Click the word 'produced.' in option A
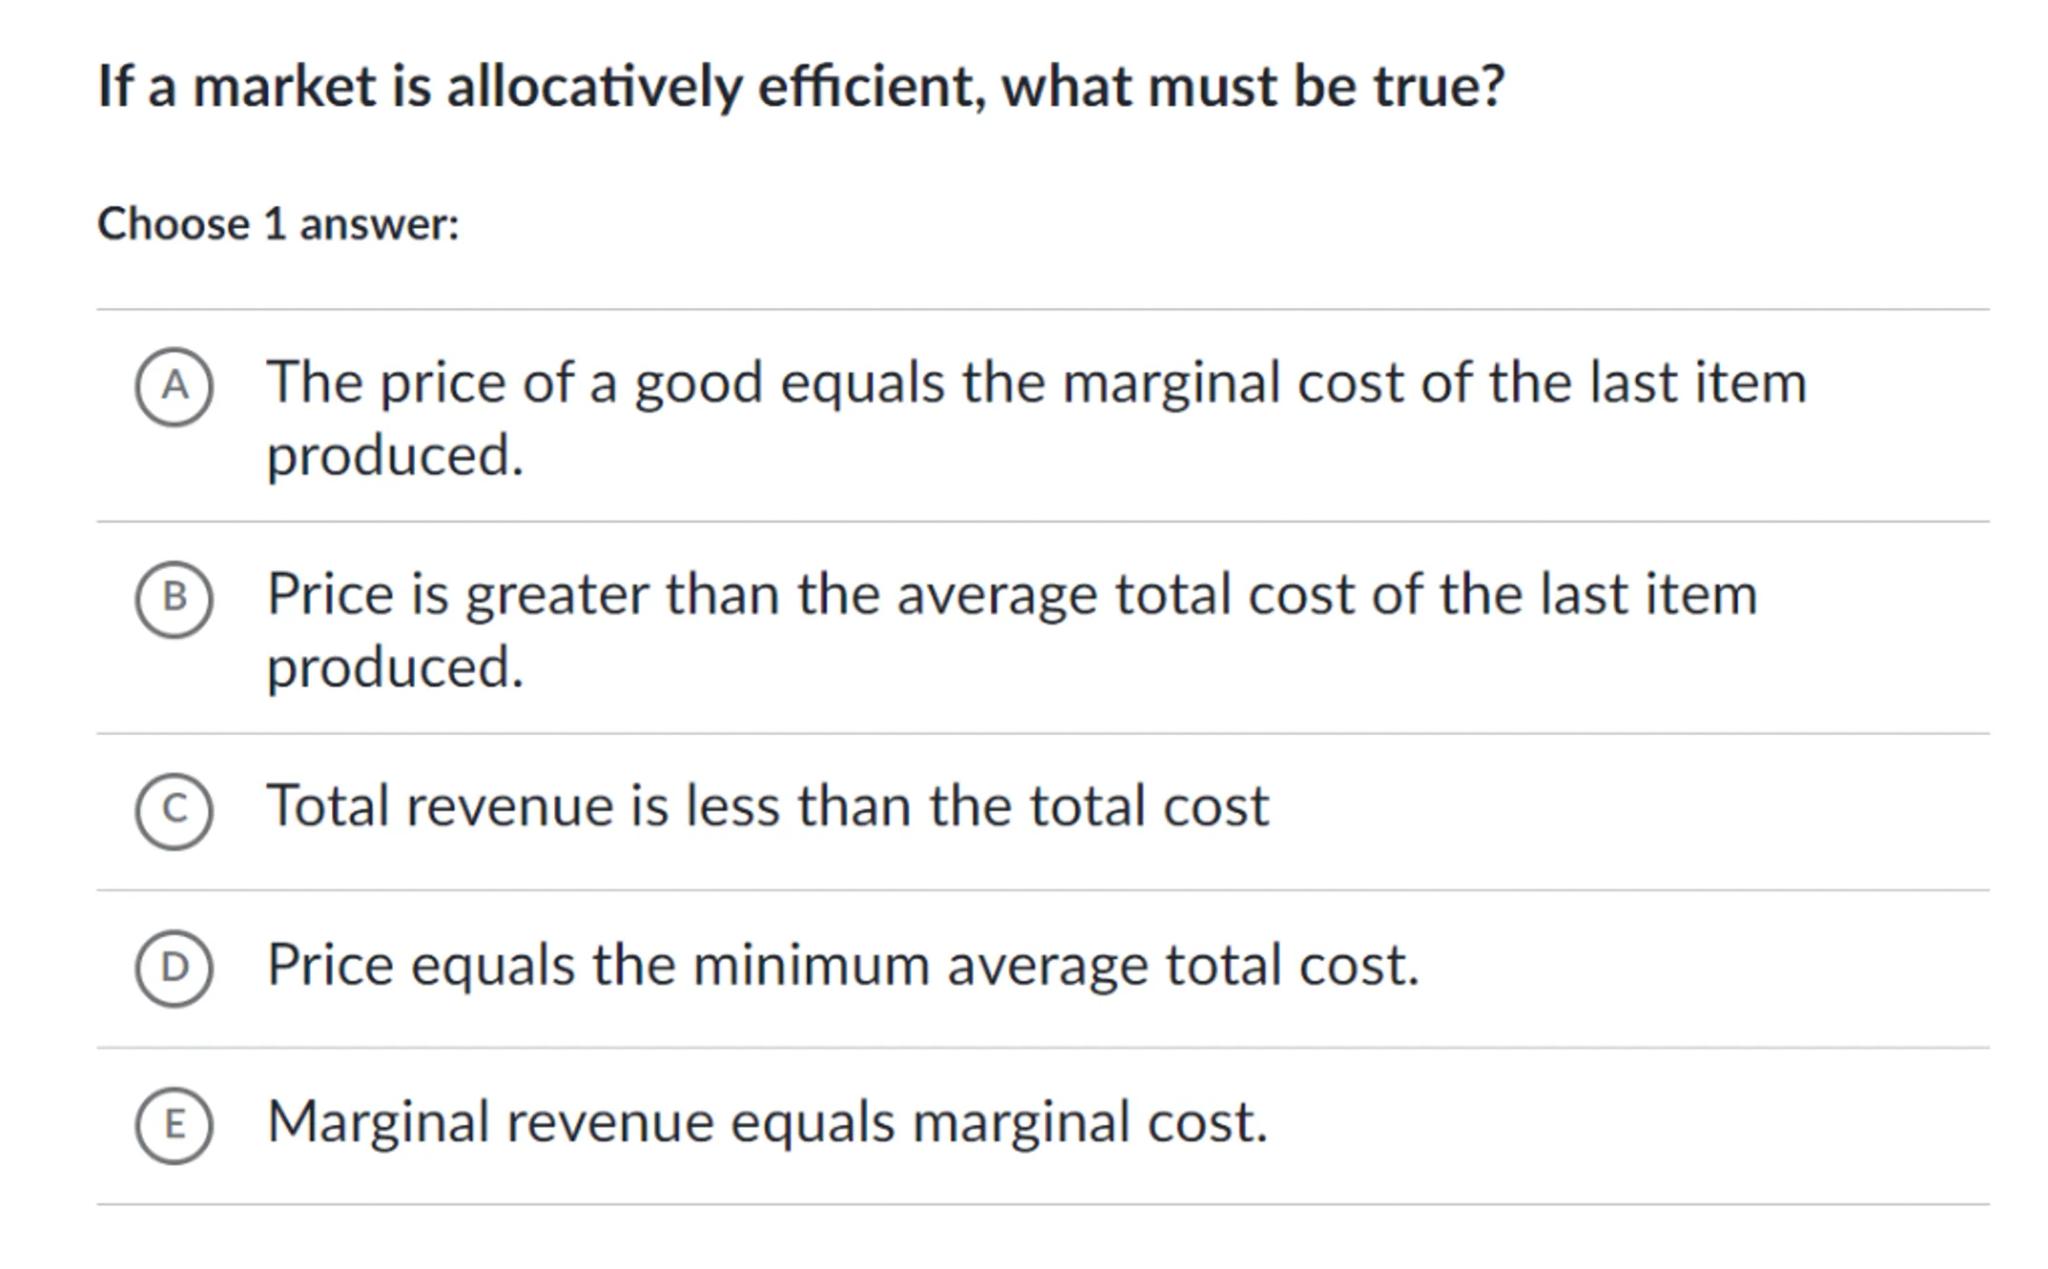The height and width of the screenshot is (1269, 2048). (395, 456)
